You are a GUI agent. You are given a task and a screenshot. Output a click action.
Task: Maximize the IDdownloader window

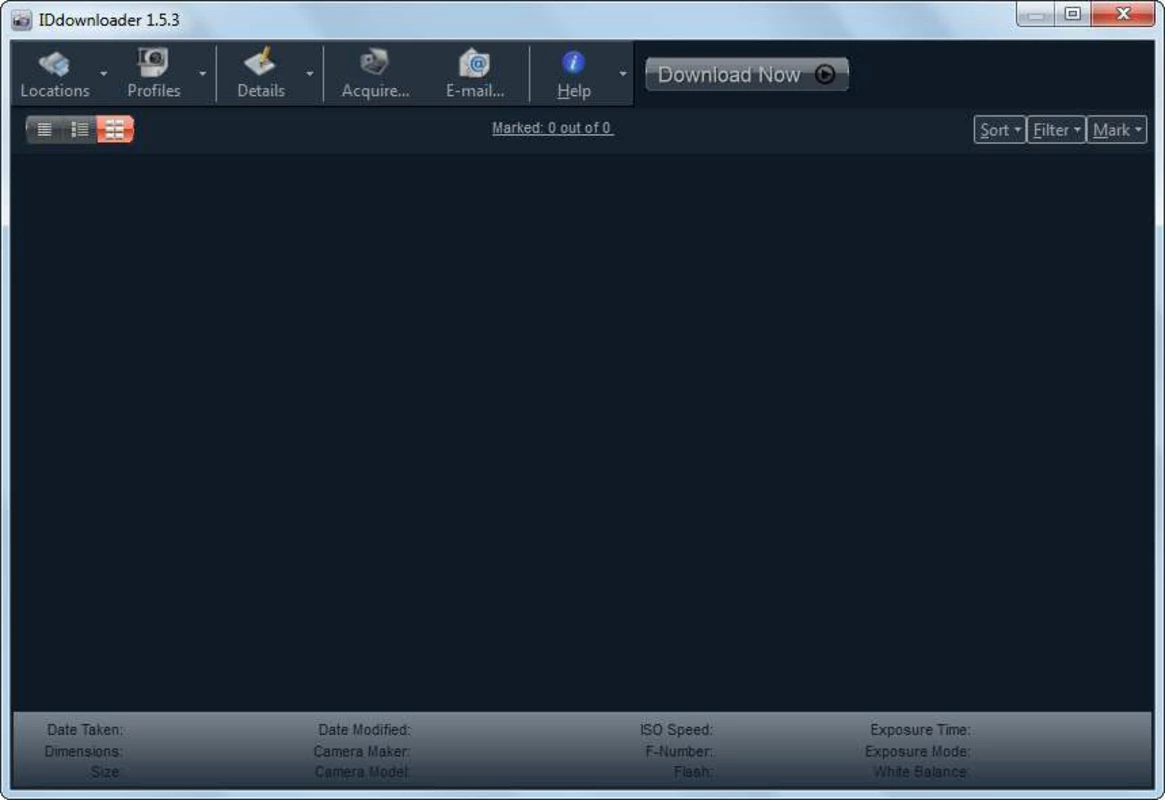1073,14
